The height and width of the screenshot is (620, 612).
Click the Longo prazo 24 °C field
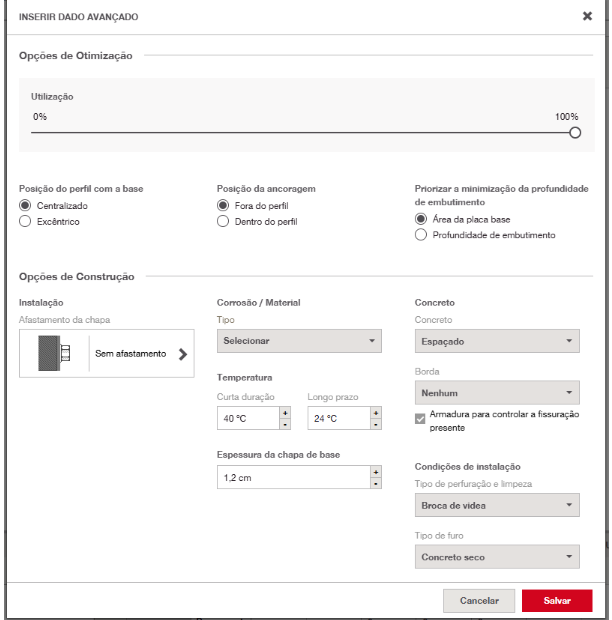(x=339, y=418)
